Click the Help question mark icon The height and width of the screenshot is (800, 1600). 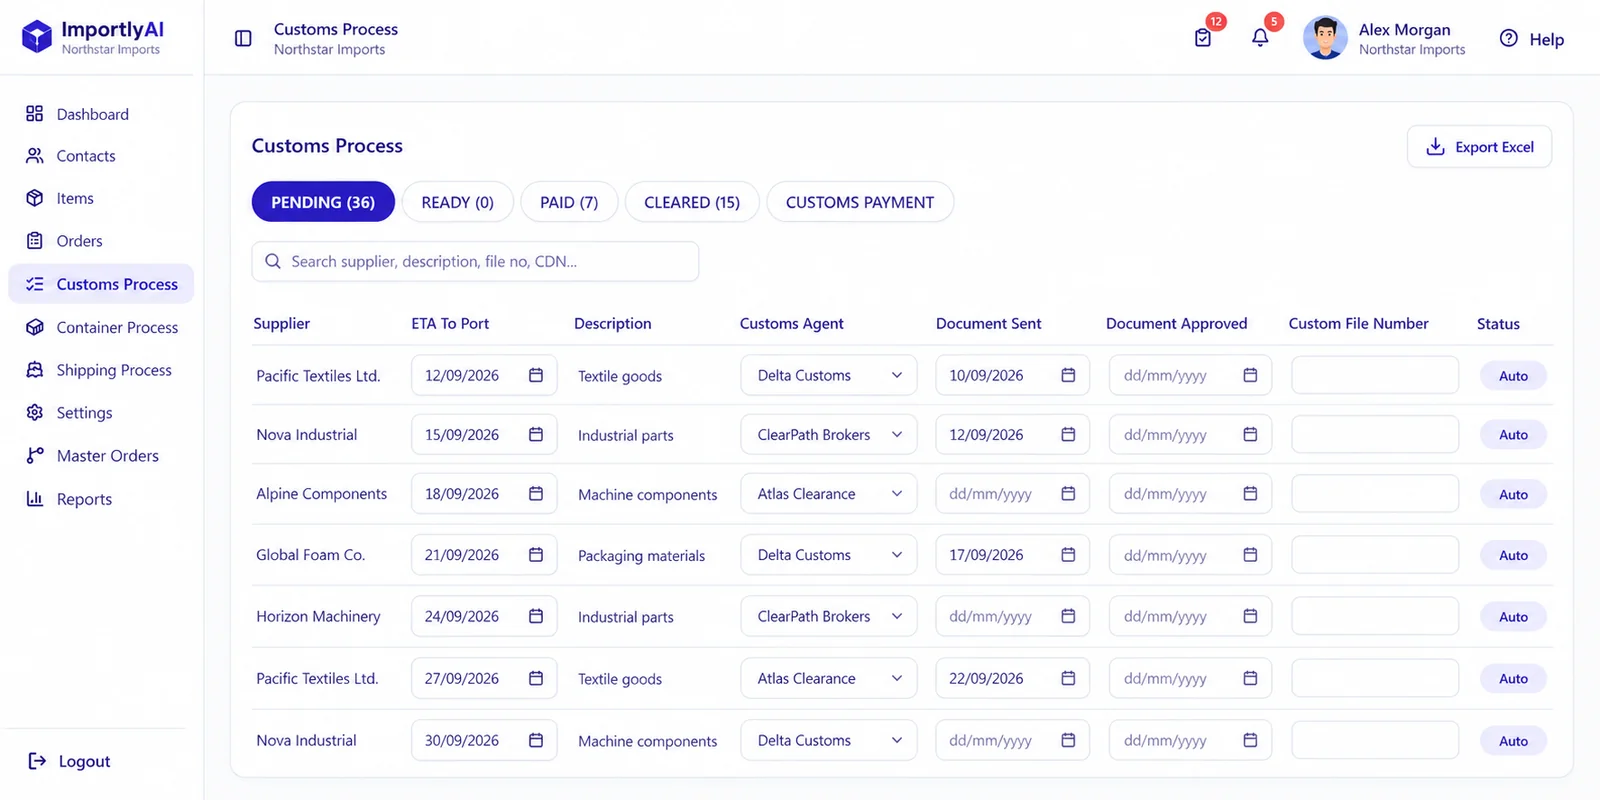coord(1509,38)
